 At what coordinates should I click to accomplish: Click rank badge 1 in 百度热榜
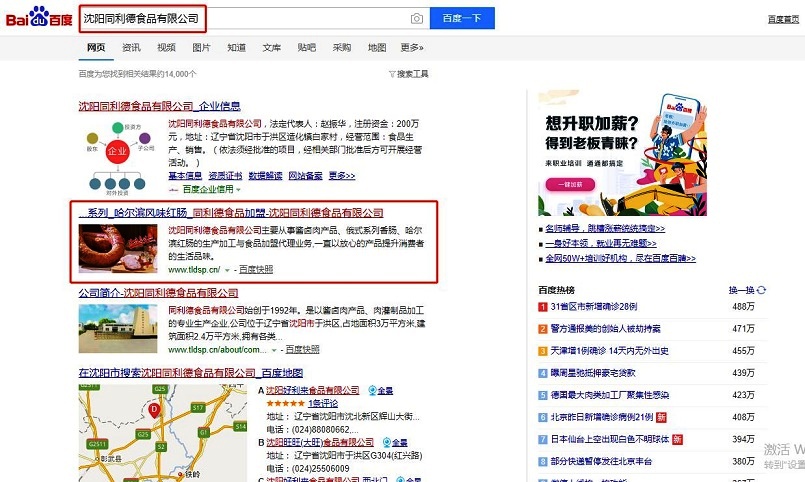(542, 307)
